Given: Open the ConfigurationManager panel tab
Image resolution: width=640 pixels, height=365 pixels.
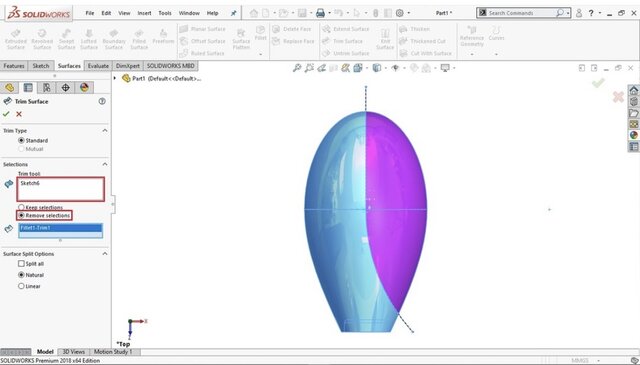Looking at the screenshot, I should click(47, 87).
